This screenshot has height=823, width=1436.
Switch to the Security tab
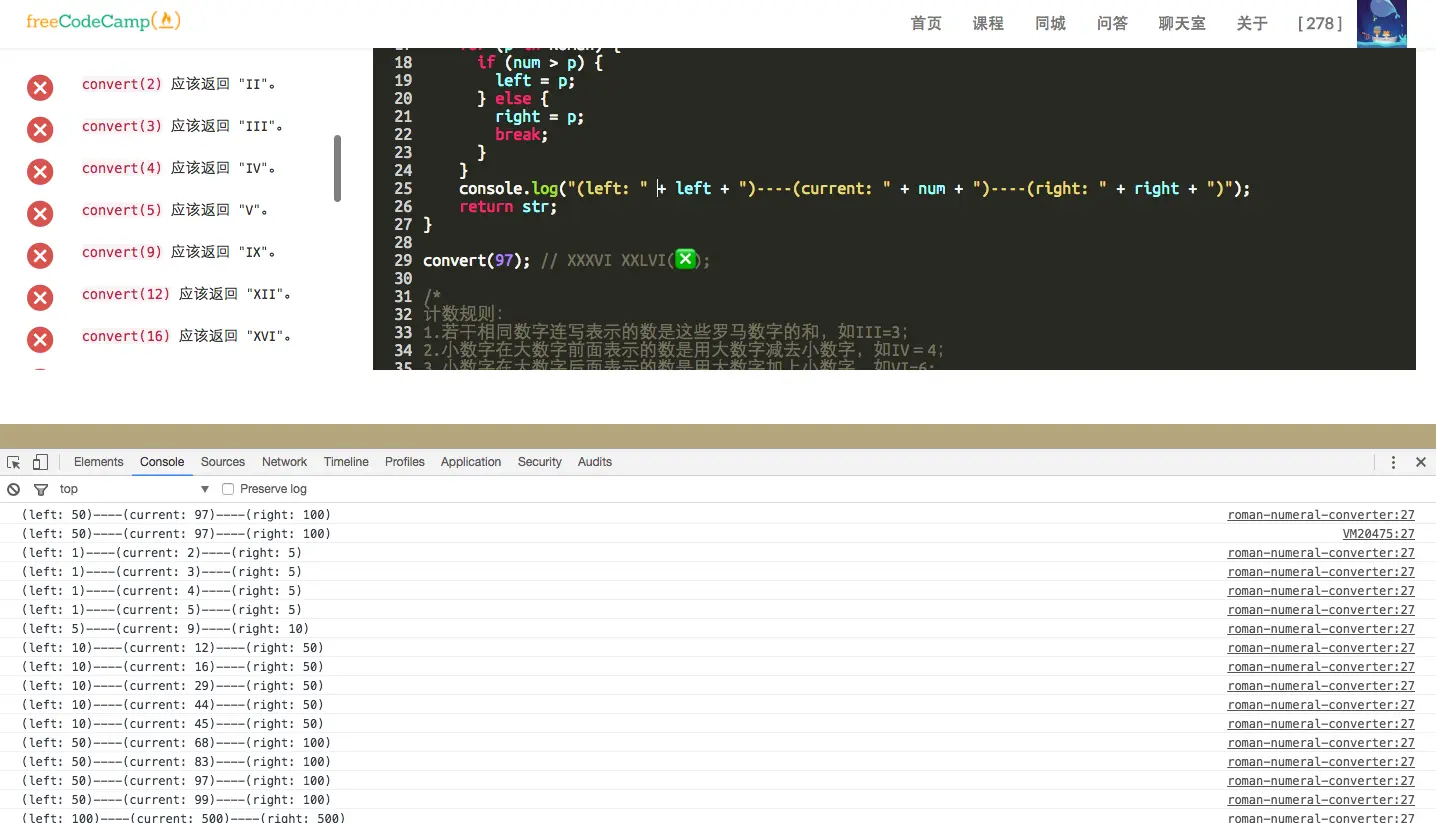(x=540, y=462)
